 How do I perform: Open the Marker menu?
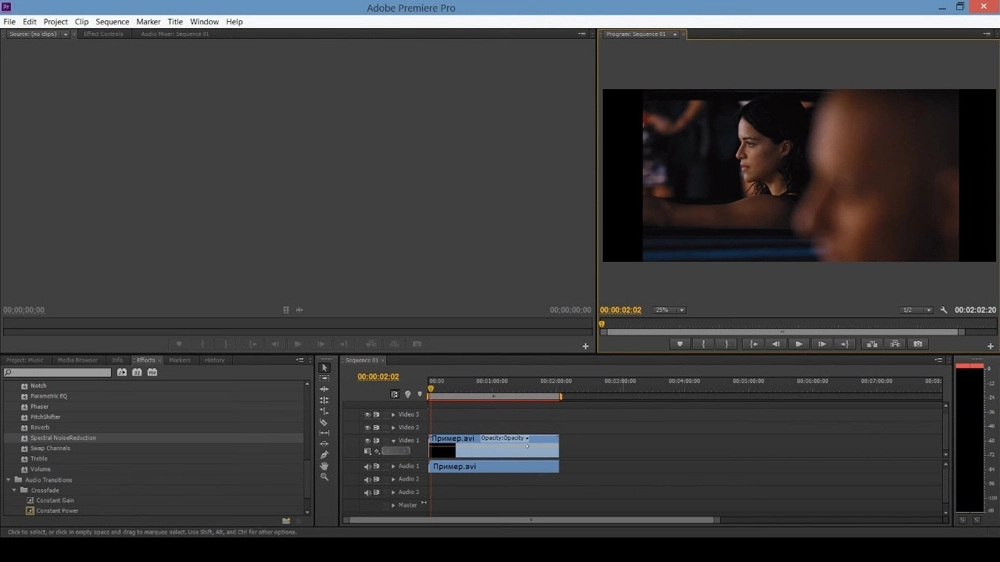[x=148, y=22]
